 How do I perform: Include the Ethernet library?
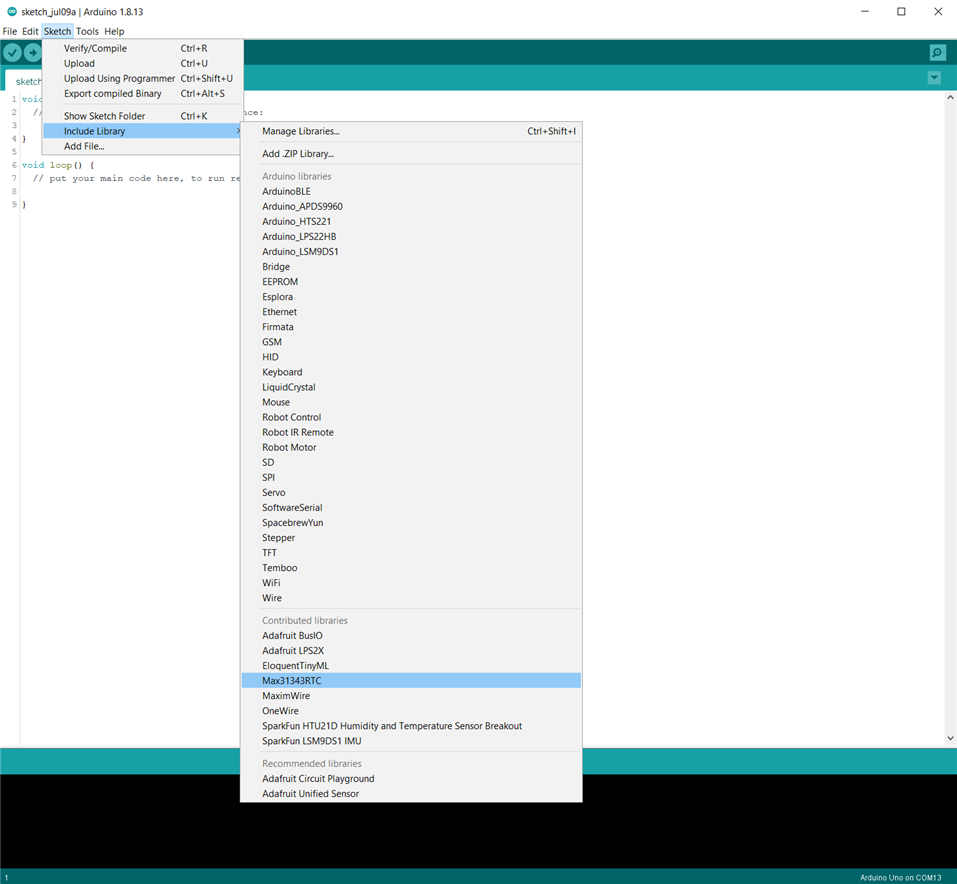click(x=411, y=312)
